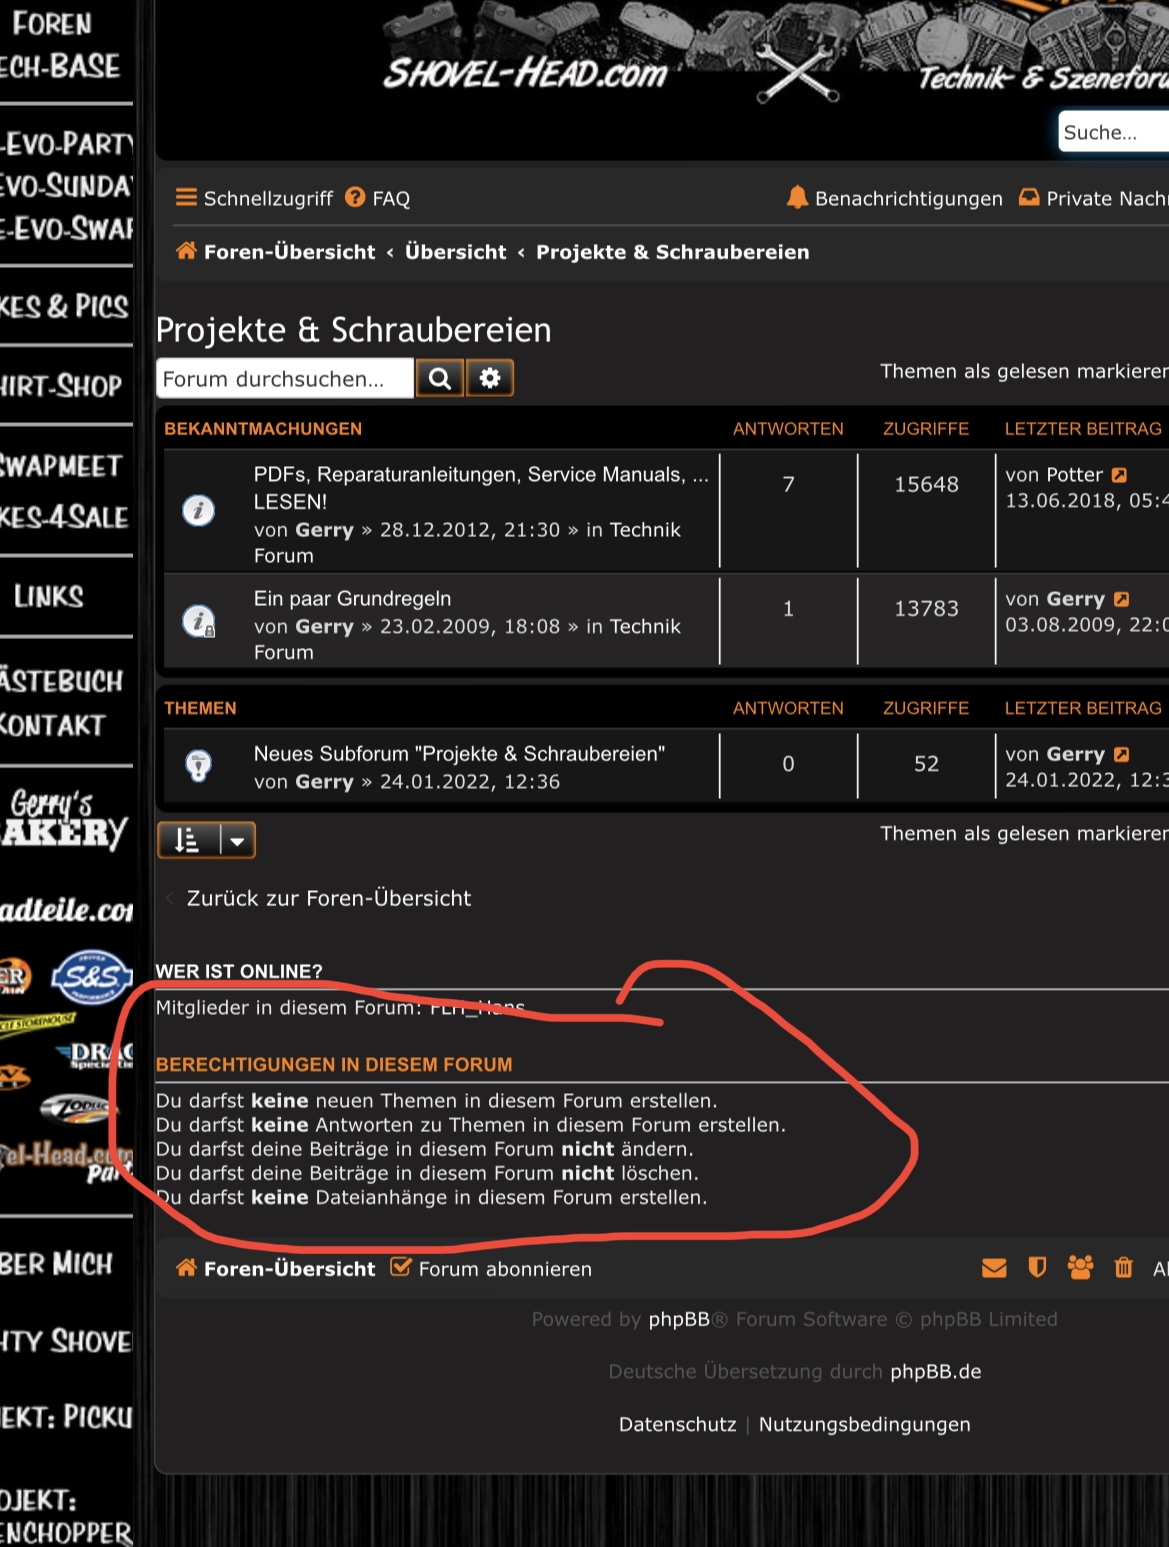Click the envelope contact icon in footer
Viewport: 1169px width, 1547px height.
(x=994, y=1268)
